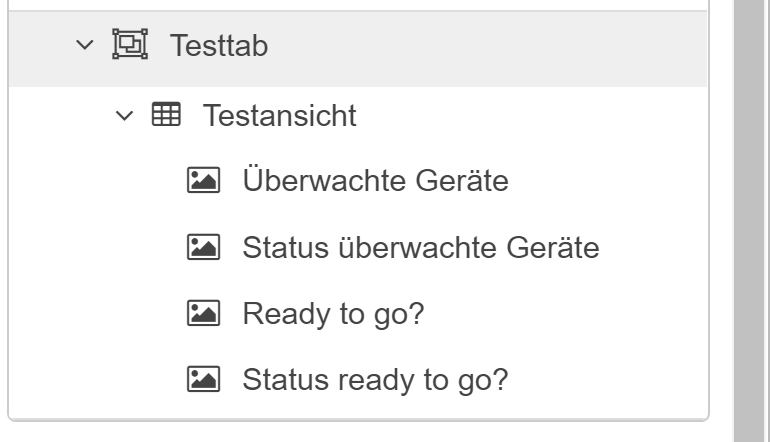Select the Testansicht view label
This screenshot has width=770, height=442.
(279, 115)
